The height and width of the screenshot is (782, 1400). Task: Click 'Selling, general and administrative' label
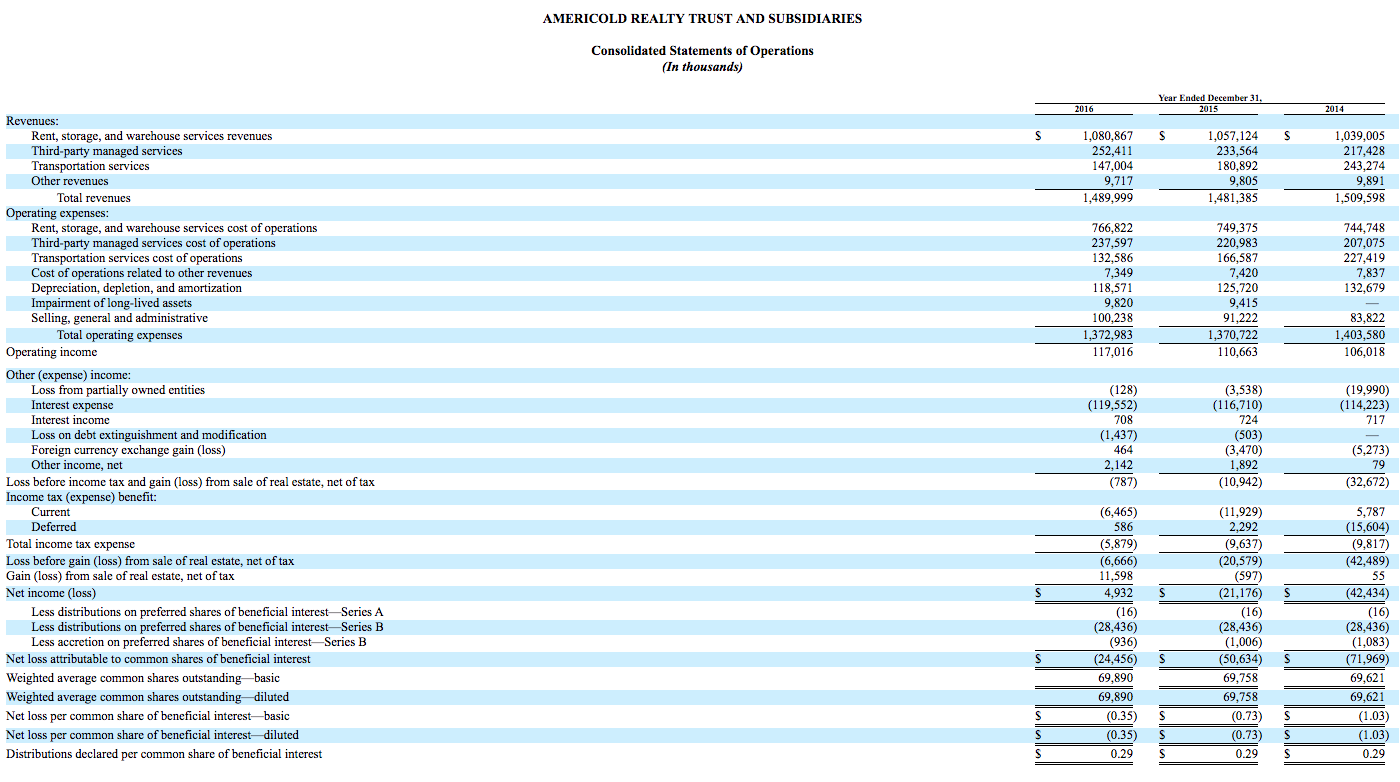coord(120,318)
